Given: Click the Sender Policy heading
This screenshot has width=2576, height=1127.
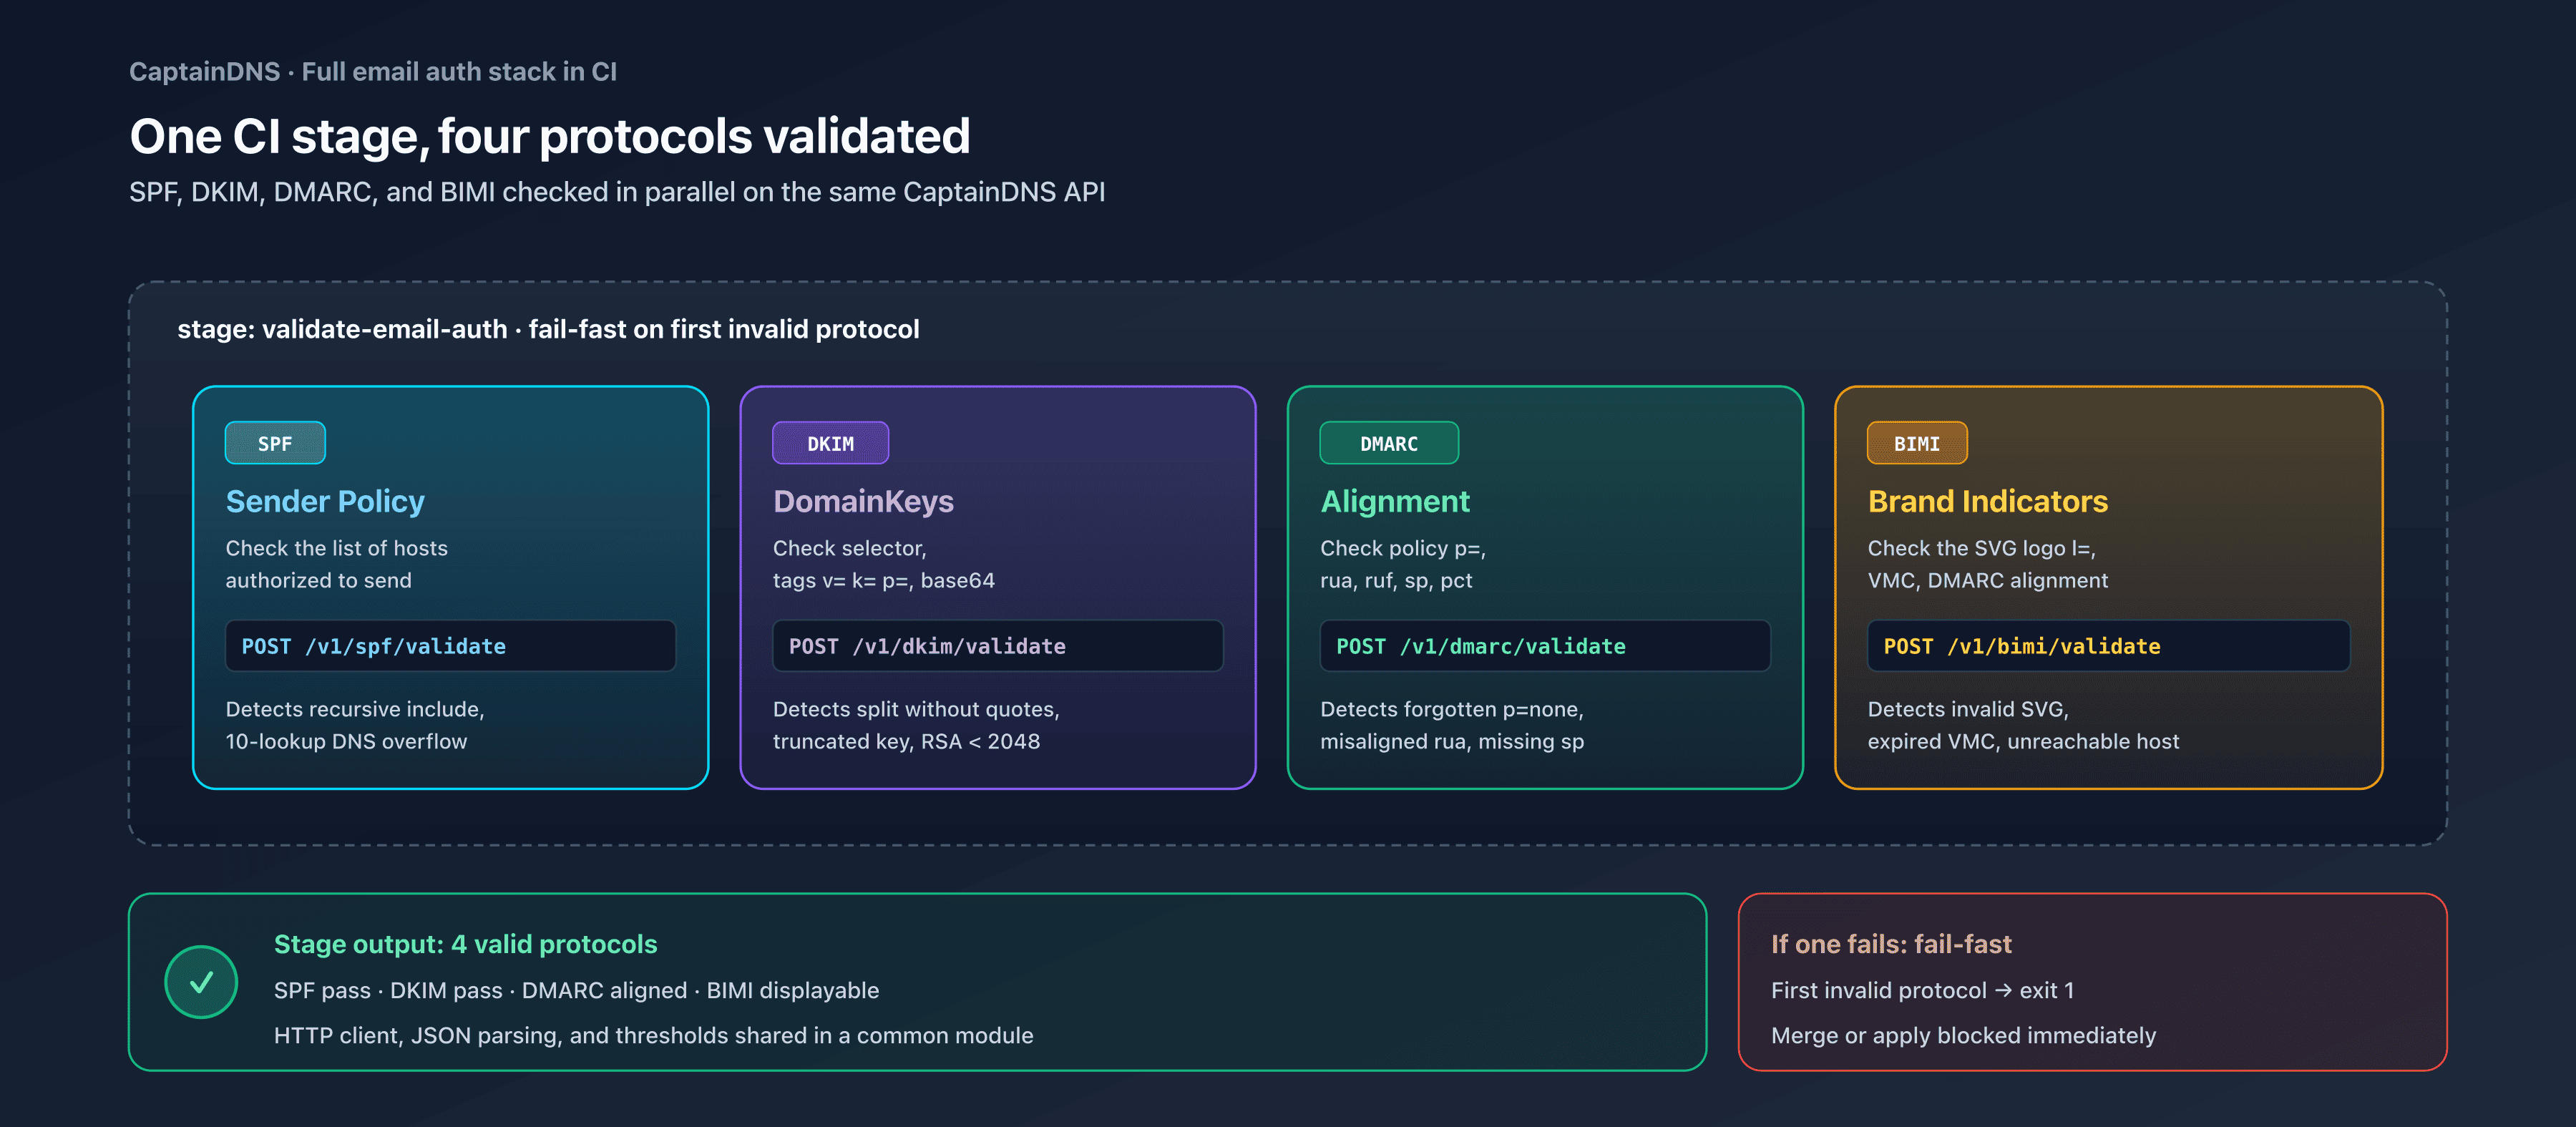Looking at the screenshot, I should [325, 501].
